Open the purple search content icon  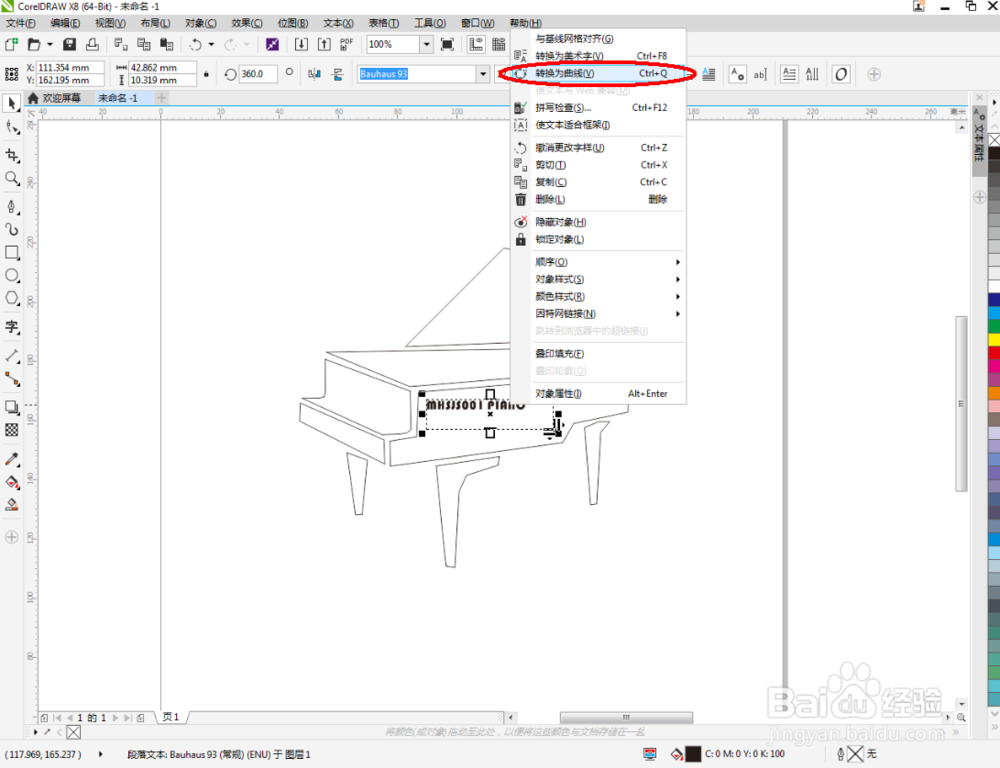[272, 44]
